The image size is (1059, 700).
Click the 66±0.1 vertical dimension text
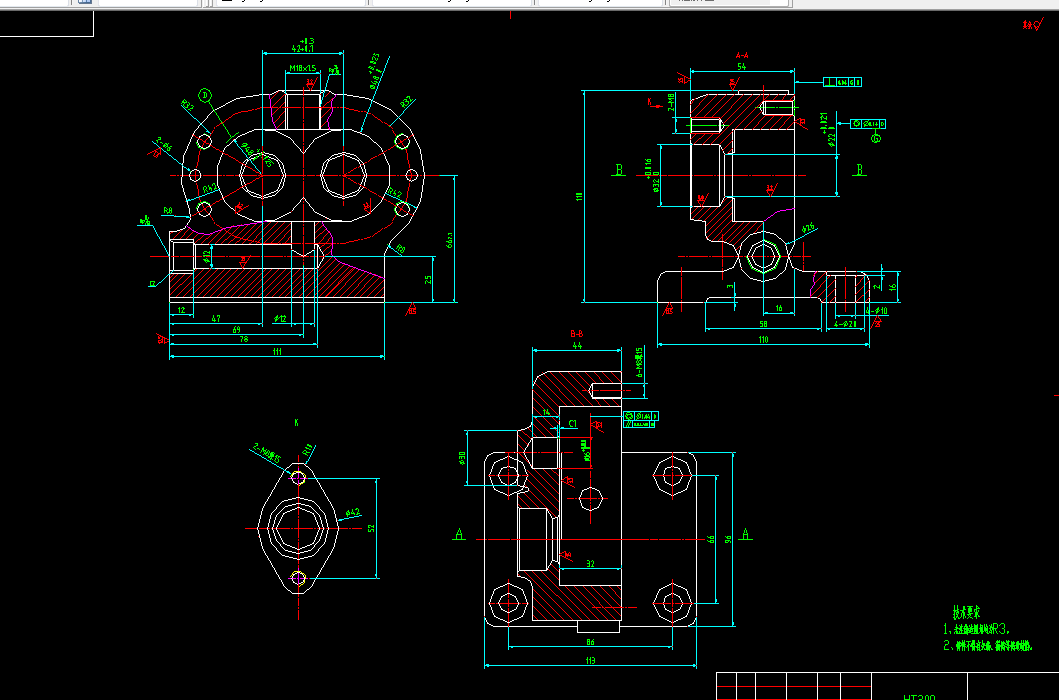pos(450,241)
